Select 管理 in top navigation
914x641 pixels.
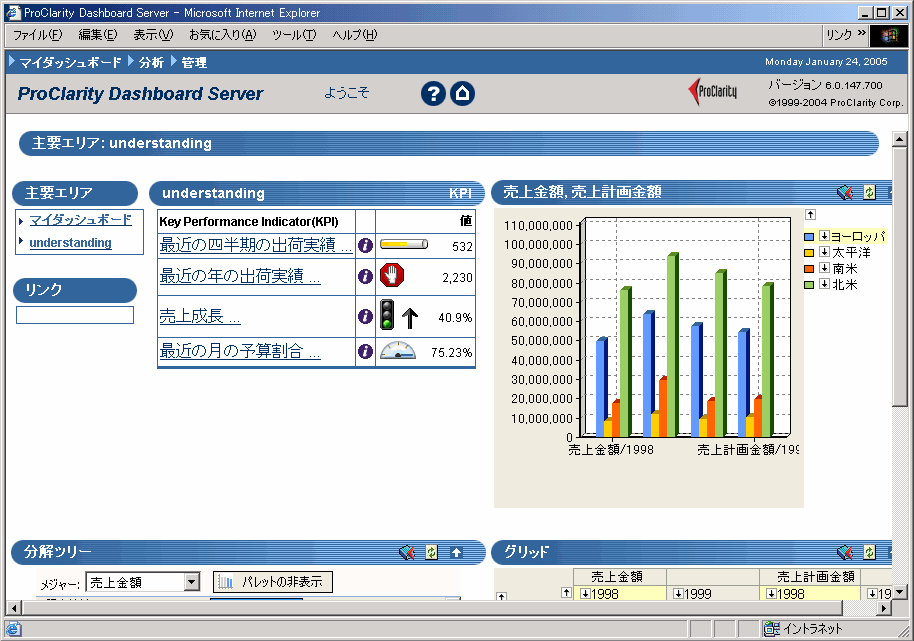194,62
